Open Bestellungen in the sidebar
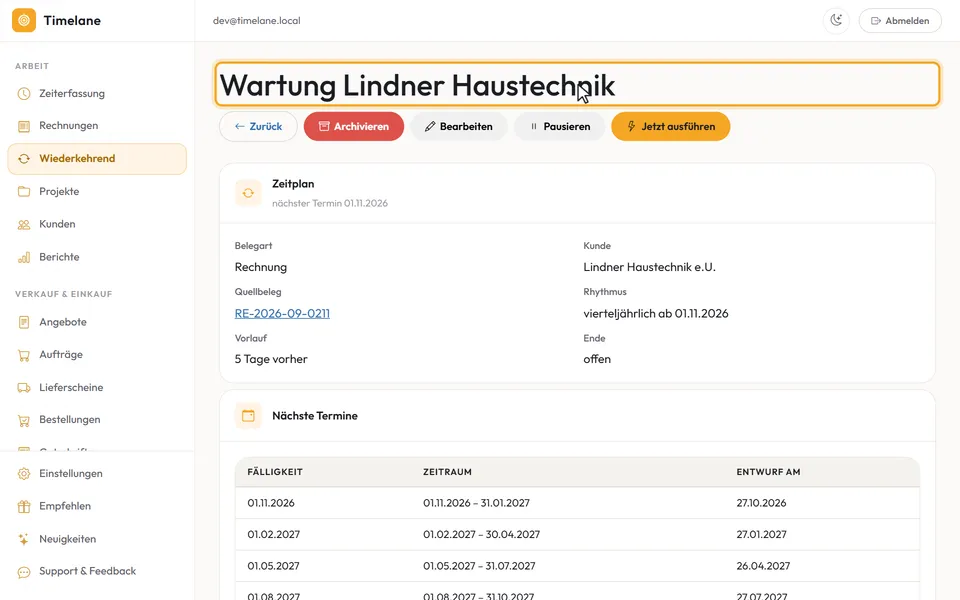 point(97,420)
